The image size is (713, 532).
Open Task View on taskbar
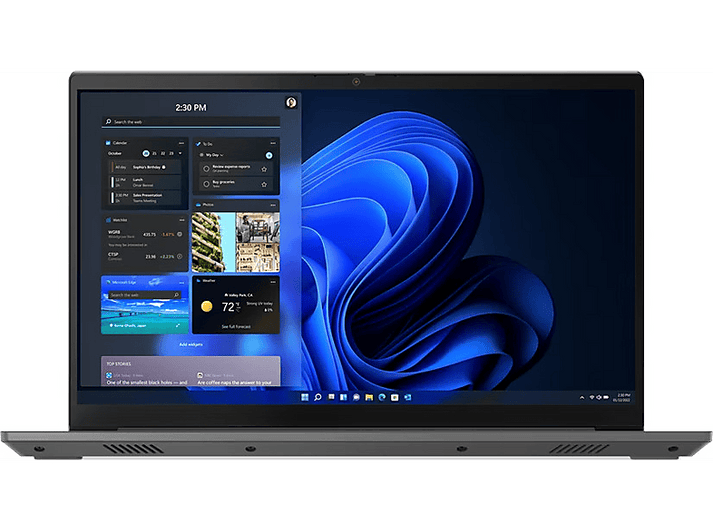point(331,397)
